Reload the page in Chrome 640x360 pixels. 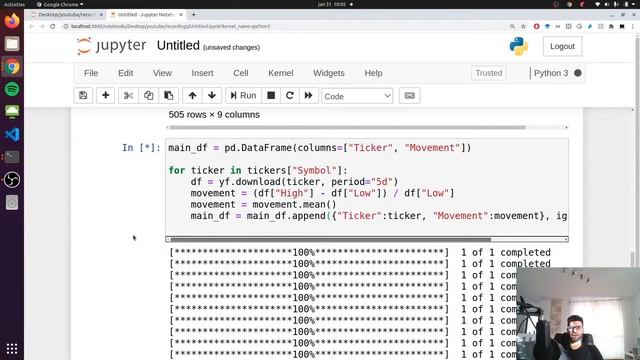coord(53,27)
